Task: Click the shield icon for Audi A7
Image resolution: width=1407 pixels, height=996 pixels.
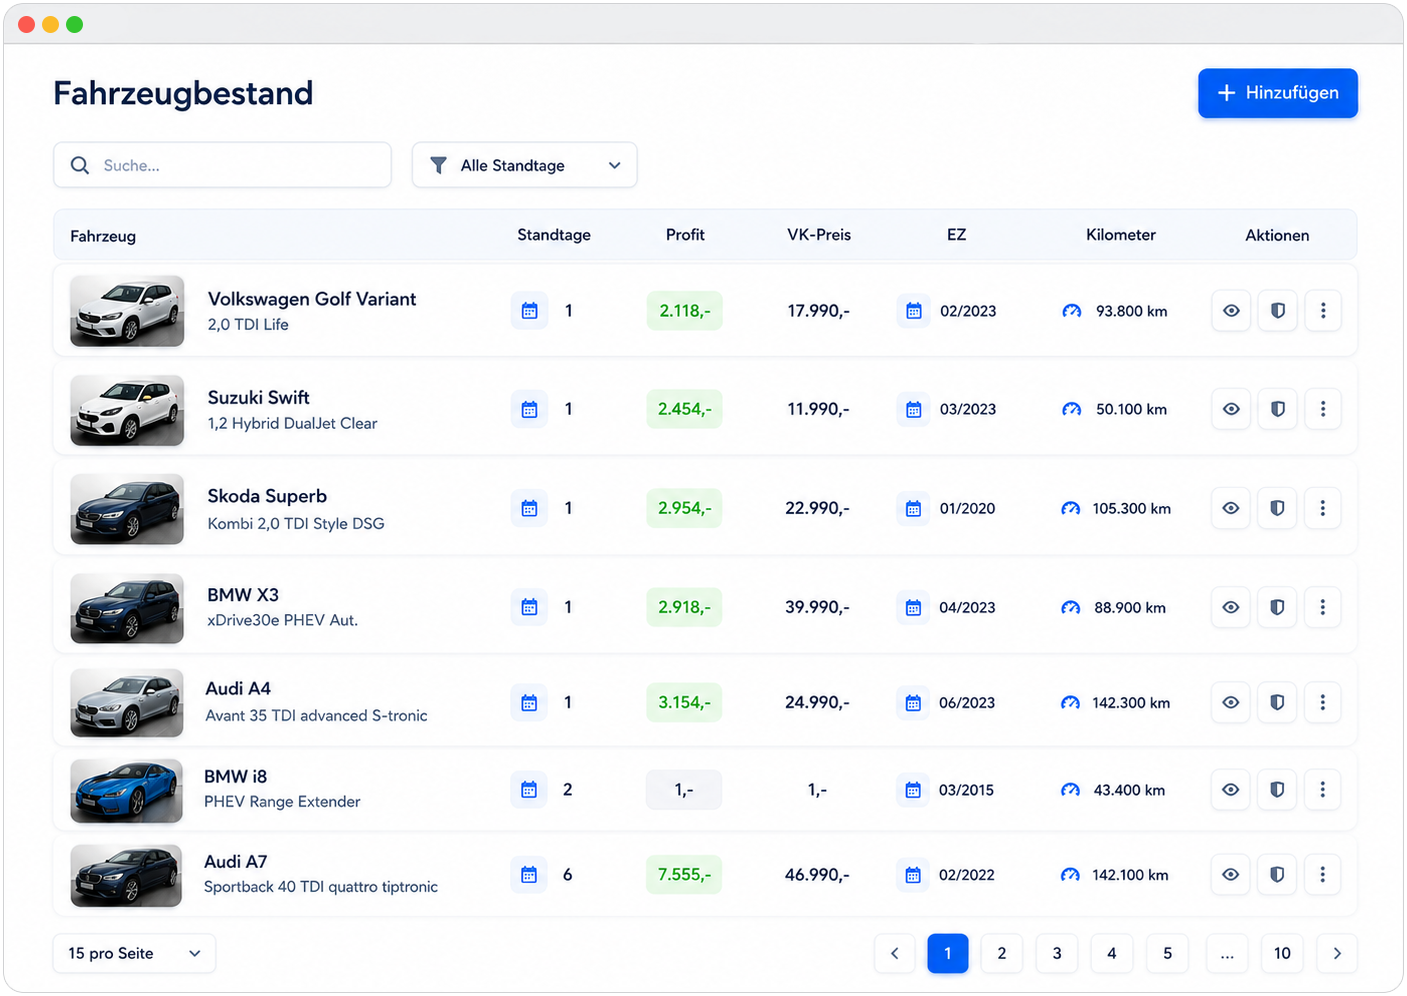Action: coord(1277,875)
